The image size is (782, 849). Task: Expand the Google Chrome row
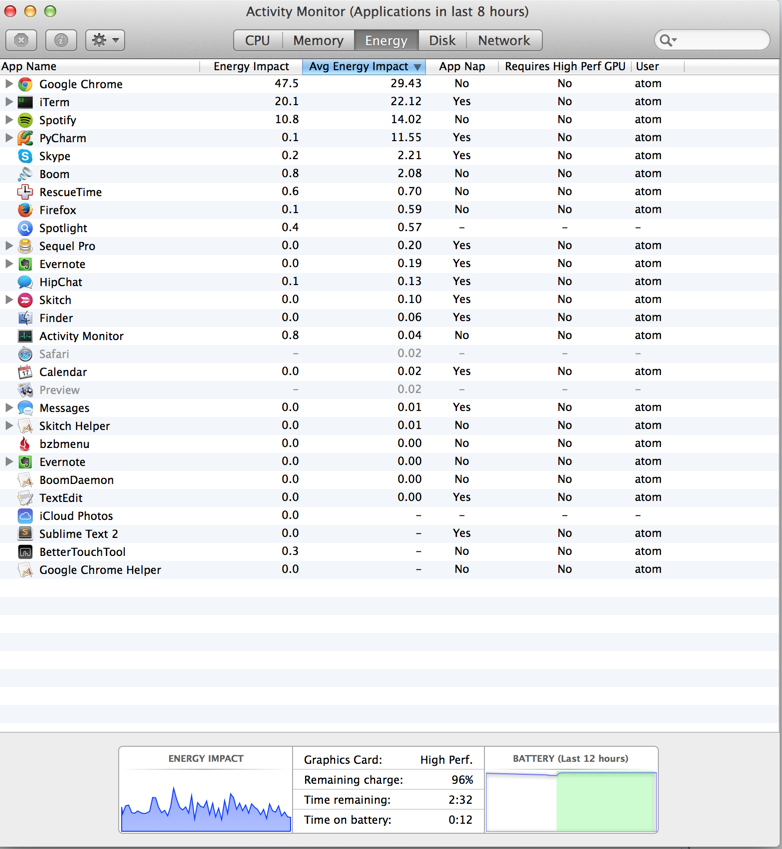point(9,84)
